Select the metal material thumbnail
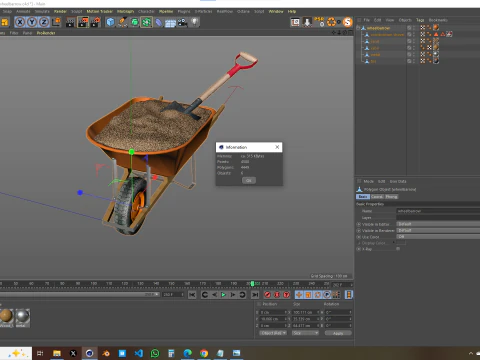Viewport: 480px width, 360px height. 22,317
